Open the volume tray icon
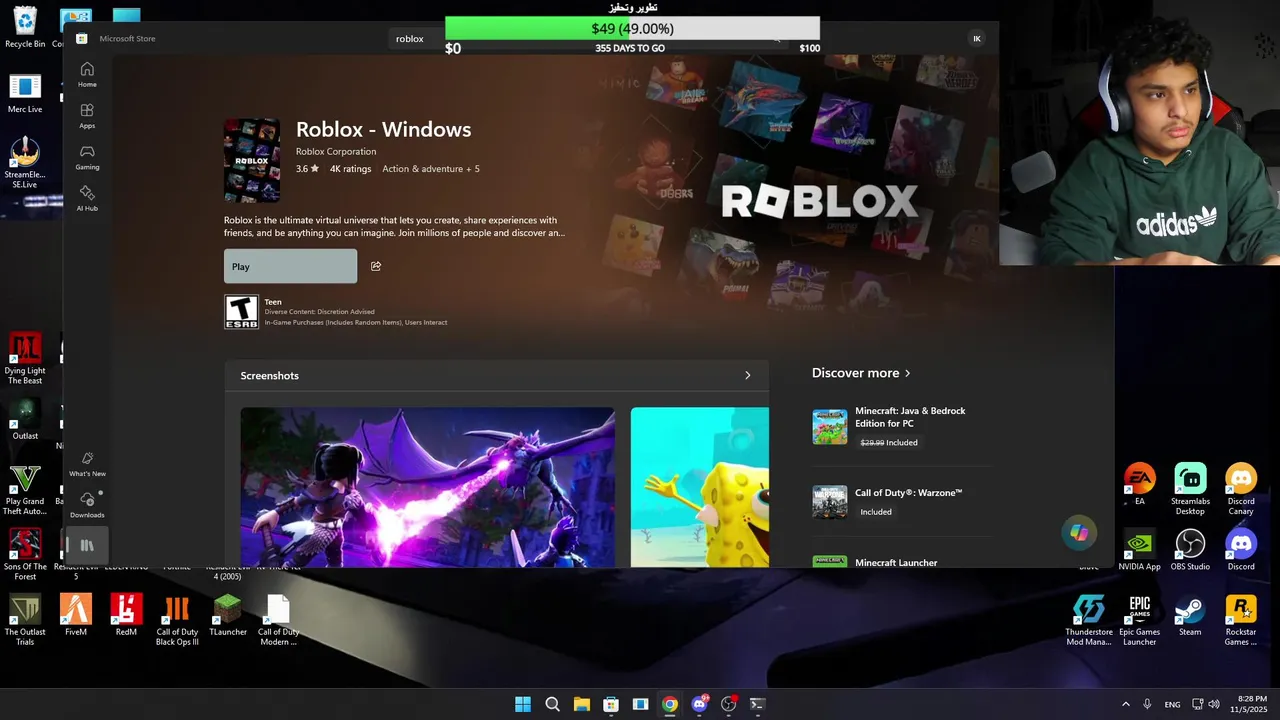 pyautogui.click(x=1214, y=704)
